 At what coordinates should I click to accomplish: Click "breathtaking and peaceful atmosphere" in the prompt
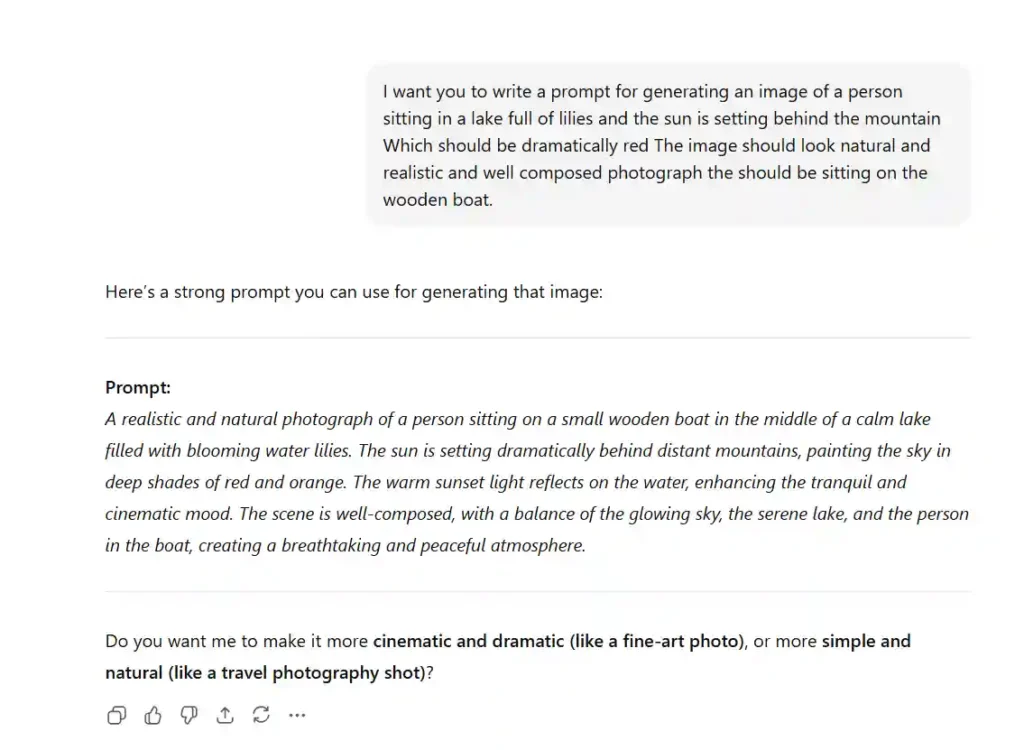pos(446,546)
